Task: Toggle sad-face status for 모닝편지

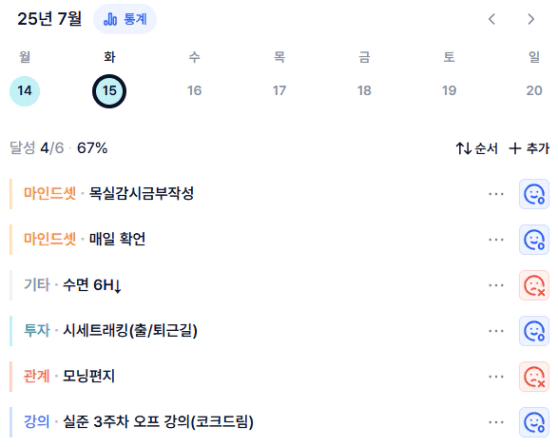Action: pyautogui.click(x=534, y=377)
